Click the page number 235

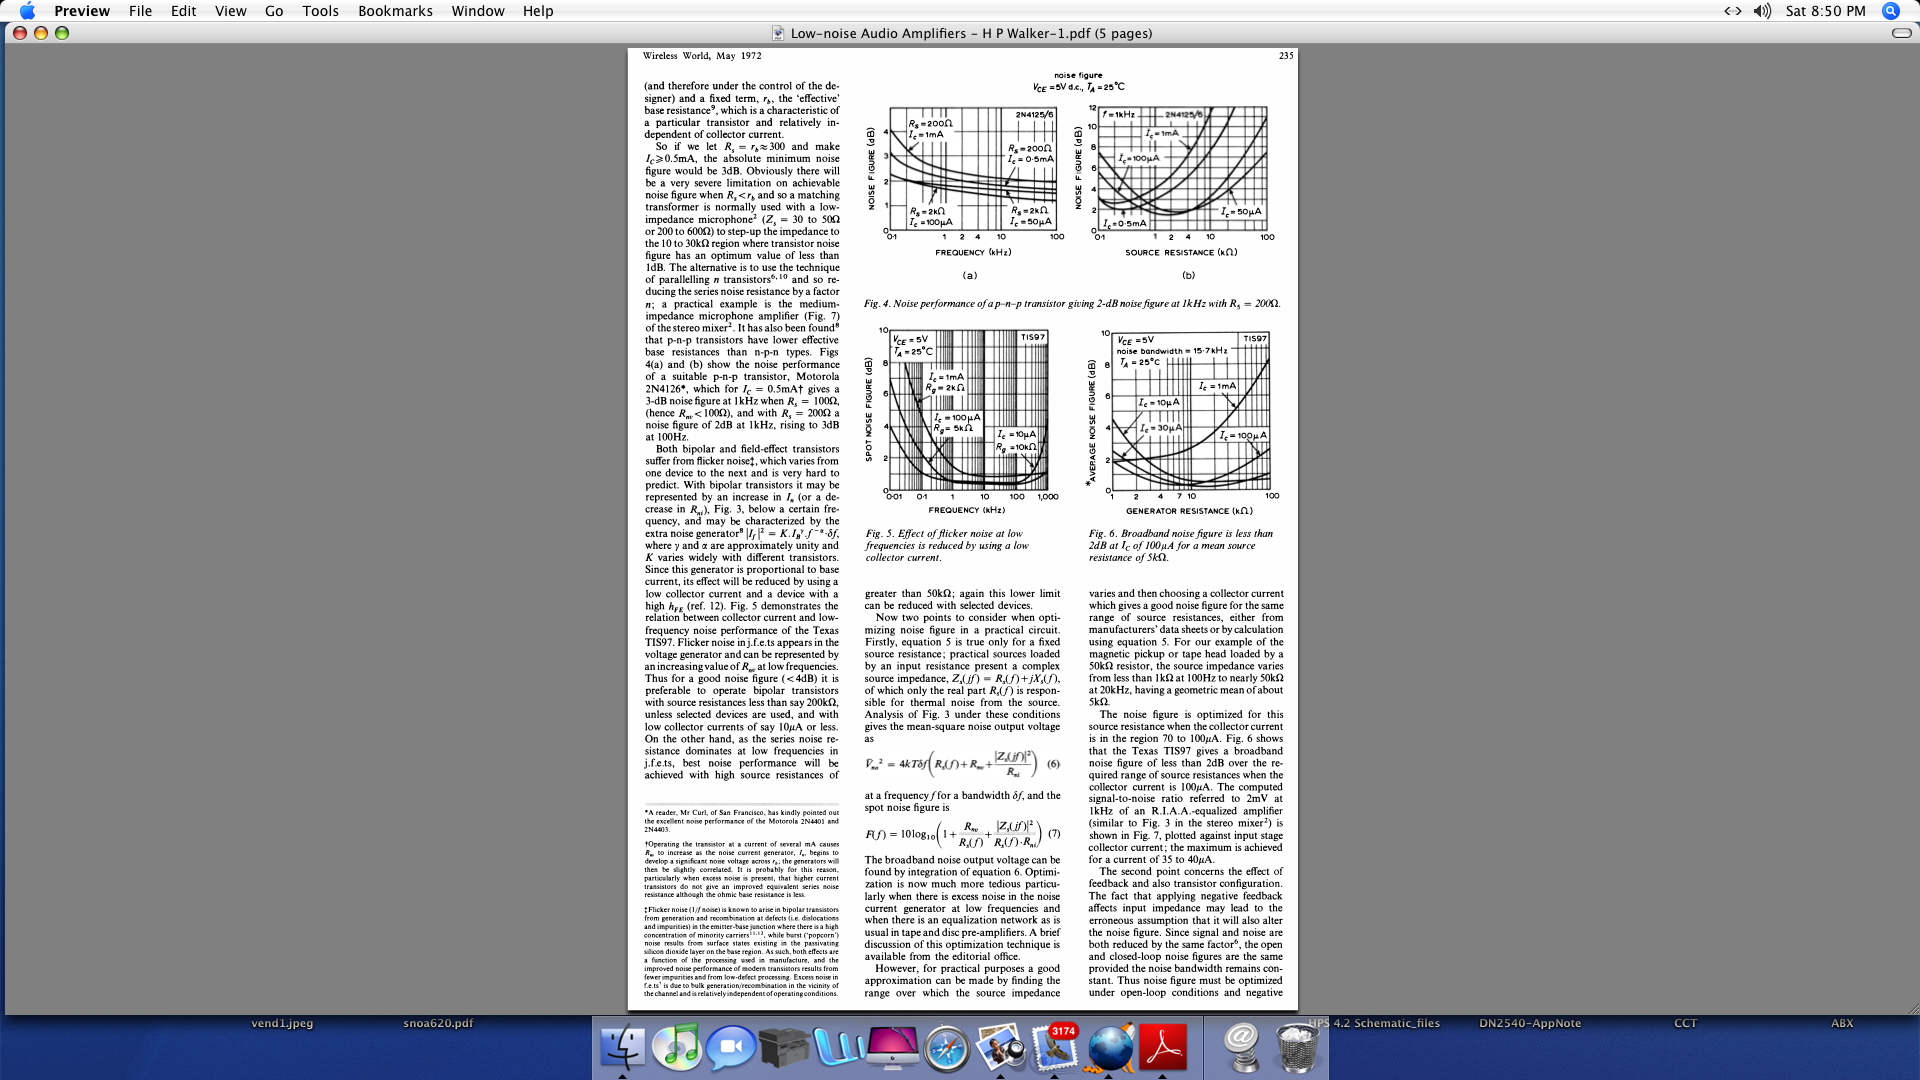(1286, 56)
